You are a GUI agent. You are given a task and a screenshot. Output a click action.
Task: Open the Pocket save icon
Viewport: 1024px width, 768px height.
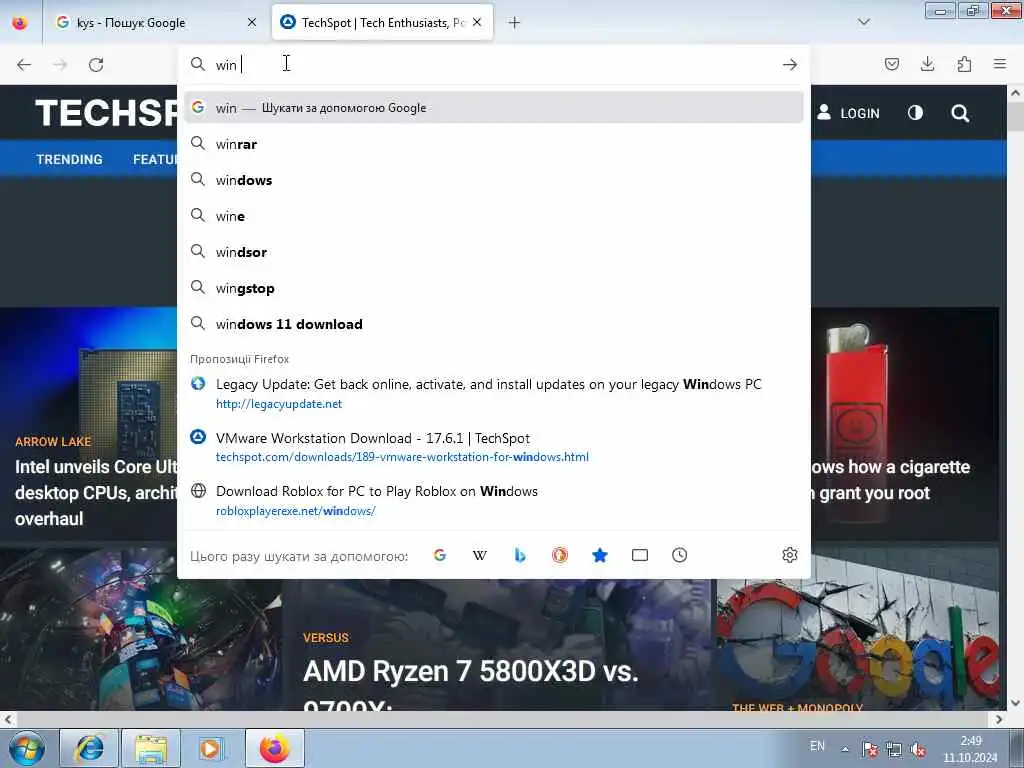point(891,64)
